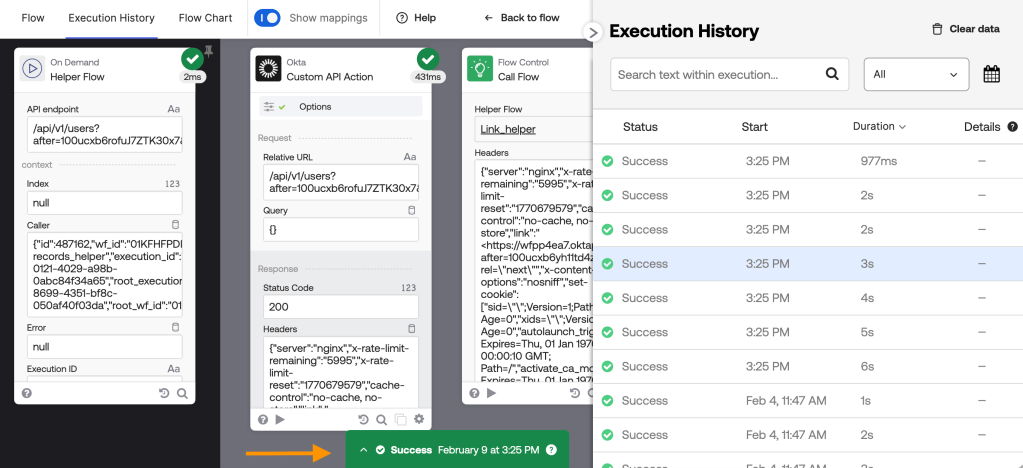Click the Status column header
This screenshot has height=468, width=1023.
[640, 127]
